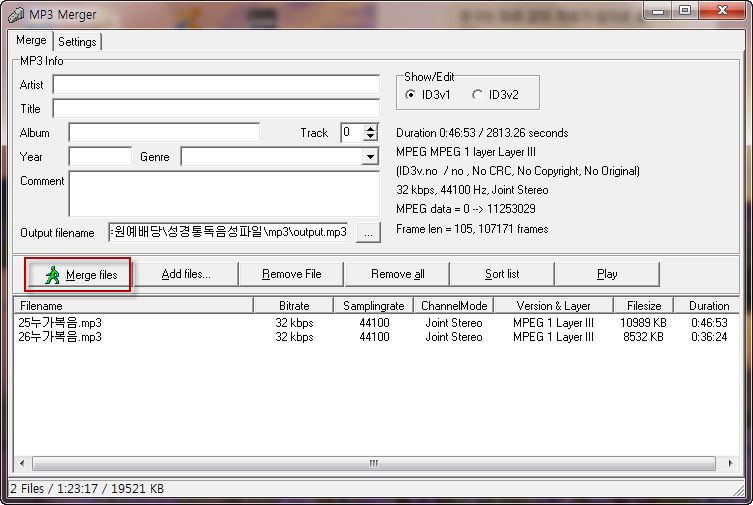Click the Remove all button
The height and width of the screenshot is (505, 753).
click(x=397, y=274)
